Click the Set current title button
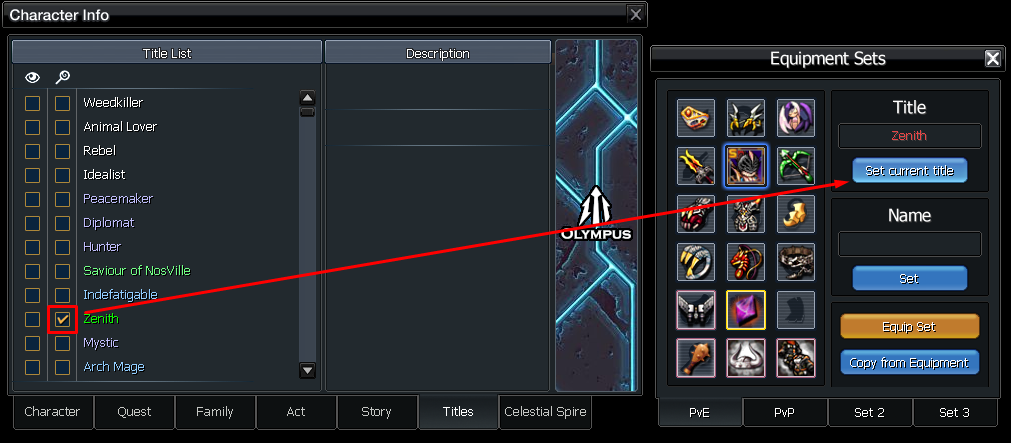Image resolution: width=1011 pixels, height=443 pixels. (x=909, y=172)
